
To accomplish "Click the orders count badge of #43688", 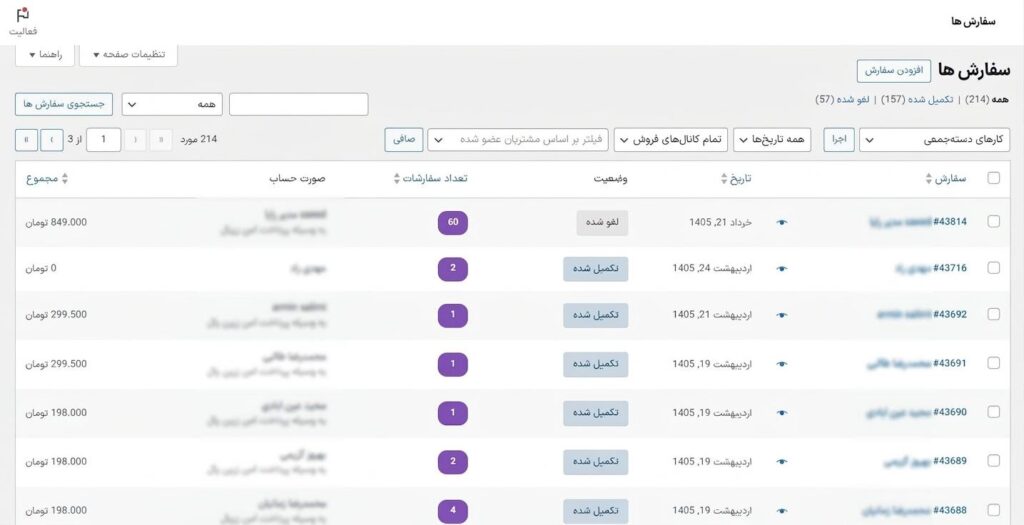I will tap(453, 511).
